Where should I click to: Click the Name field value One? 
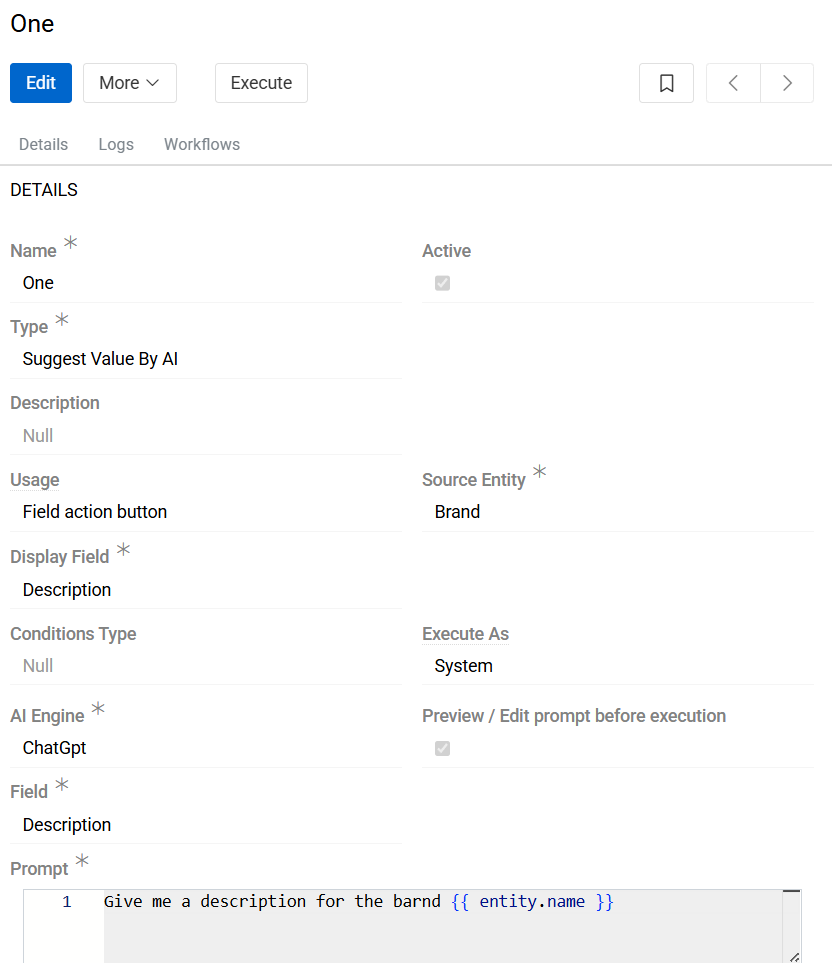tap(38, 283)
